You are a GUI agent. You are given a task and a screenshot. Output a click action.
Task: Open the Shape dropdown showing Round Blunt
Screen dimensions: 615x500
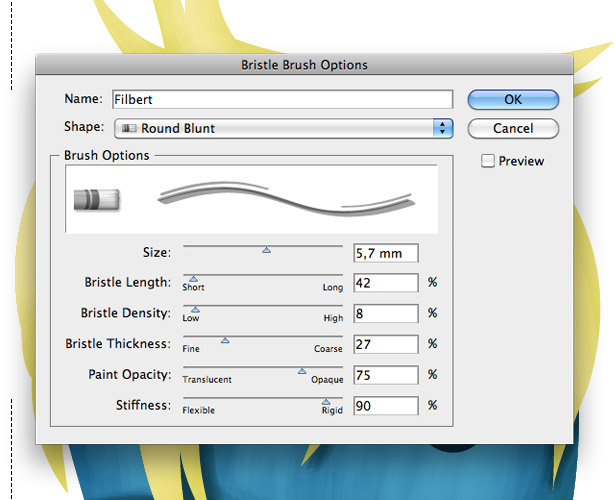pyautogui.click(x=284, y=128)
